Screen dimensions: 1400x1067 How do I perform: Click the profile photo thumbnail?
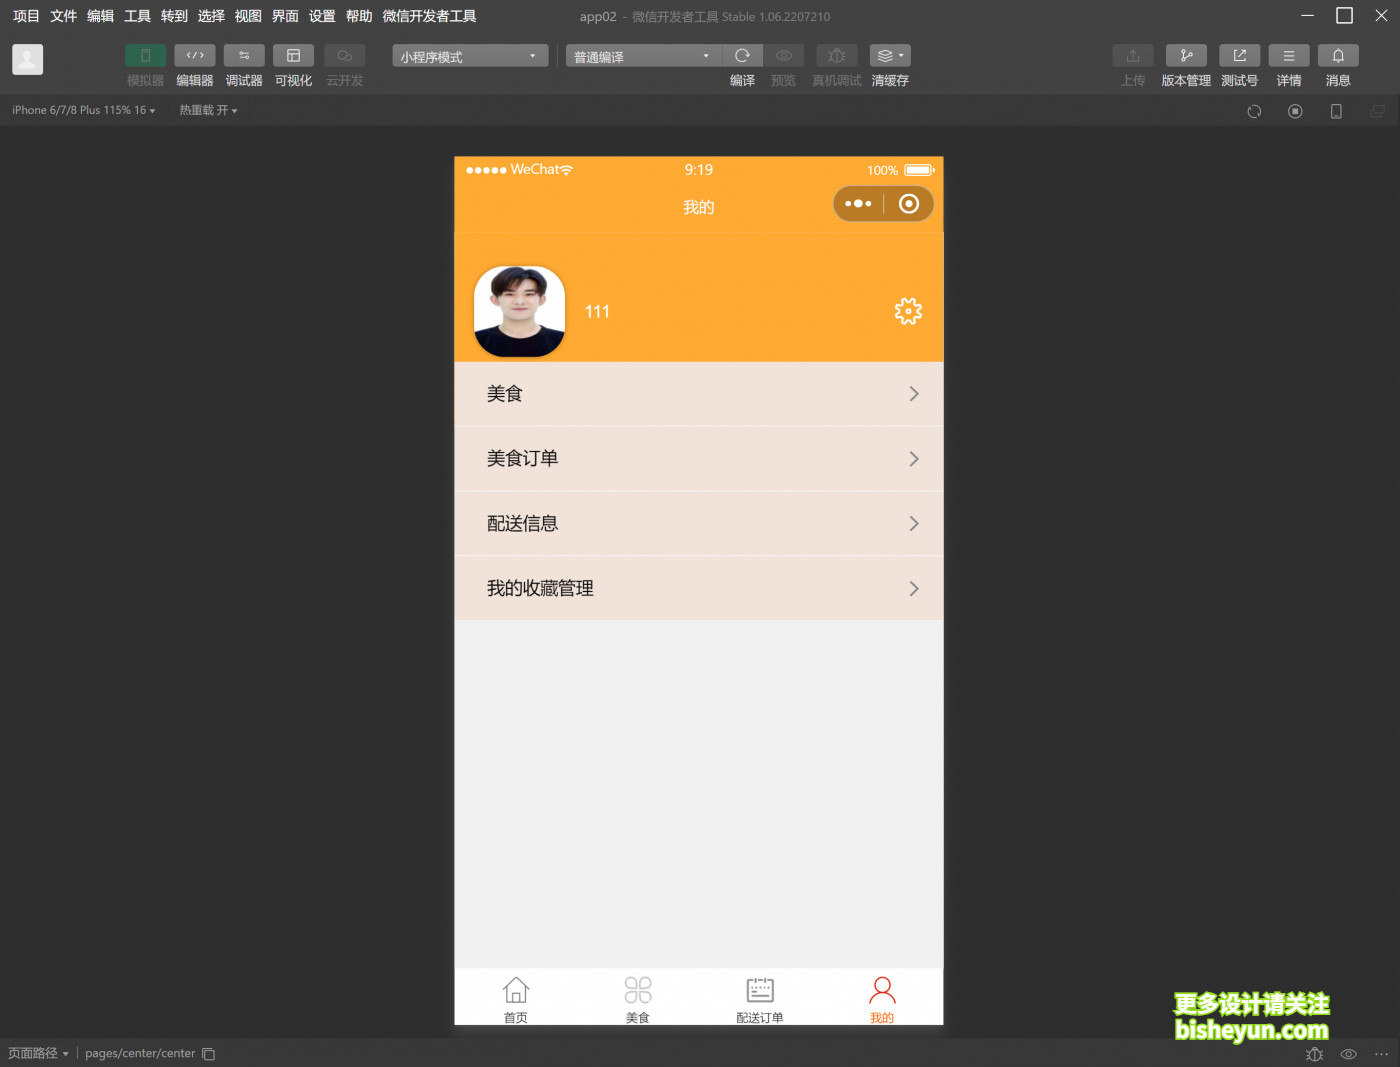519,312
